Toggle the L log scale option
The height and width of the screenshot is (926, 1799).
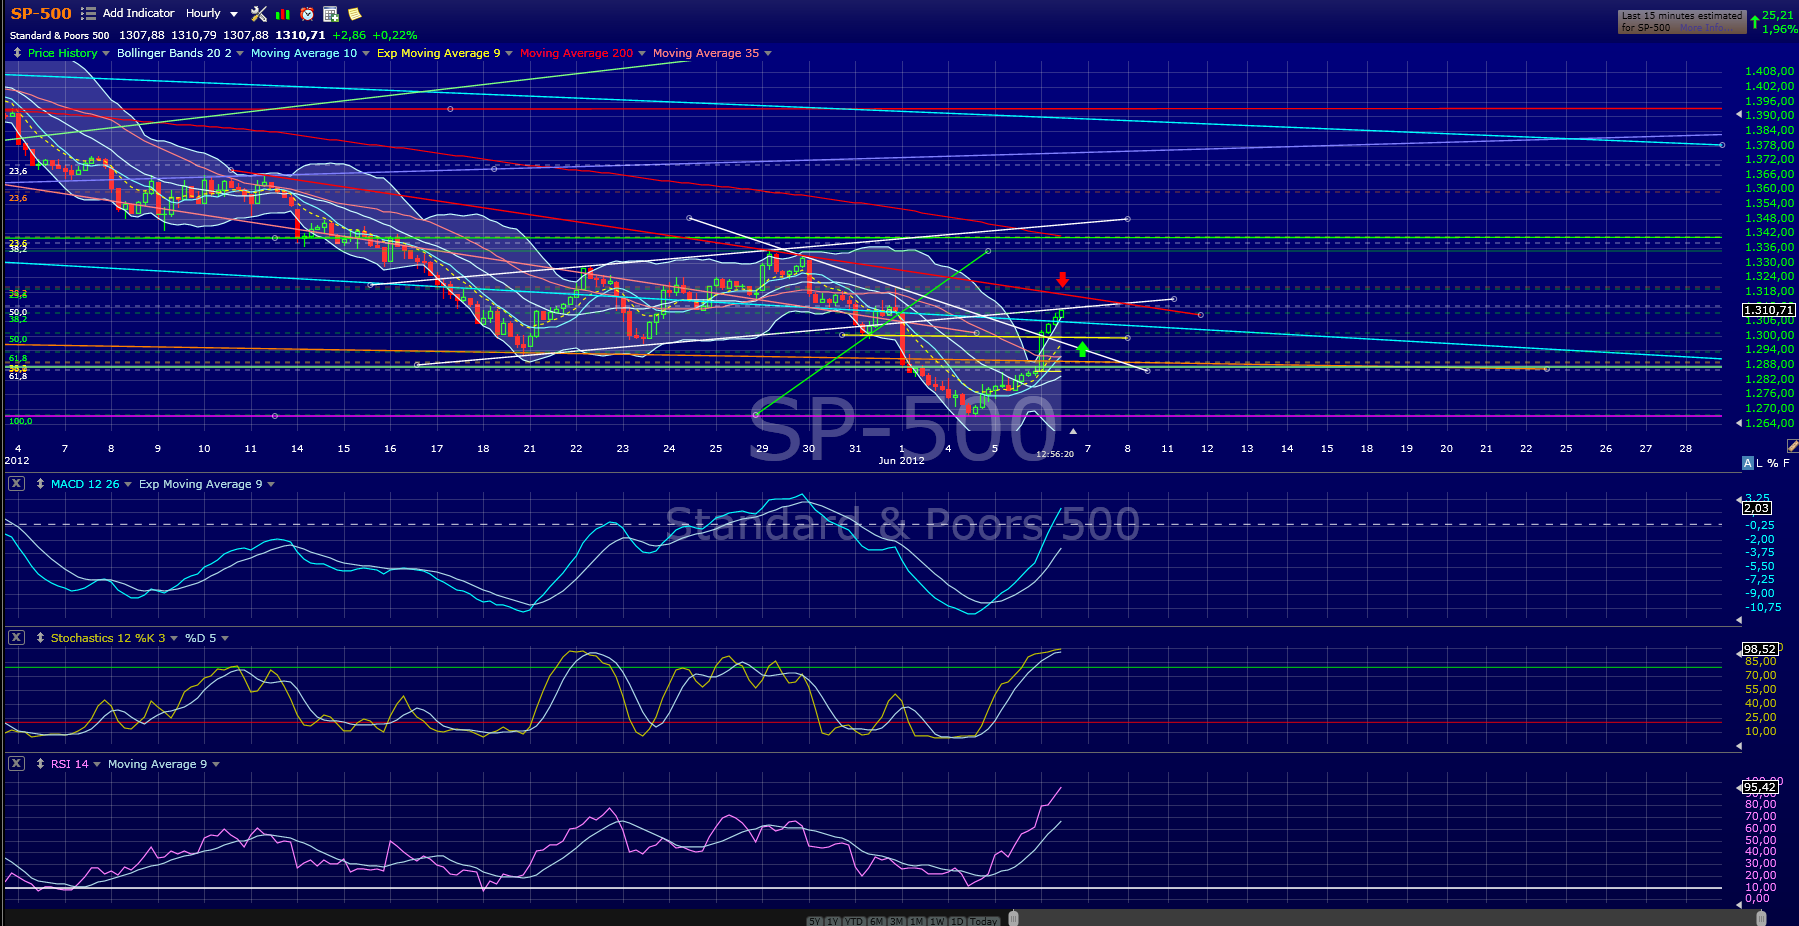1760,463
